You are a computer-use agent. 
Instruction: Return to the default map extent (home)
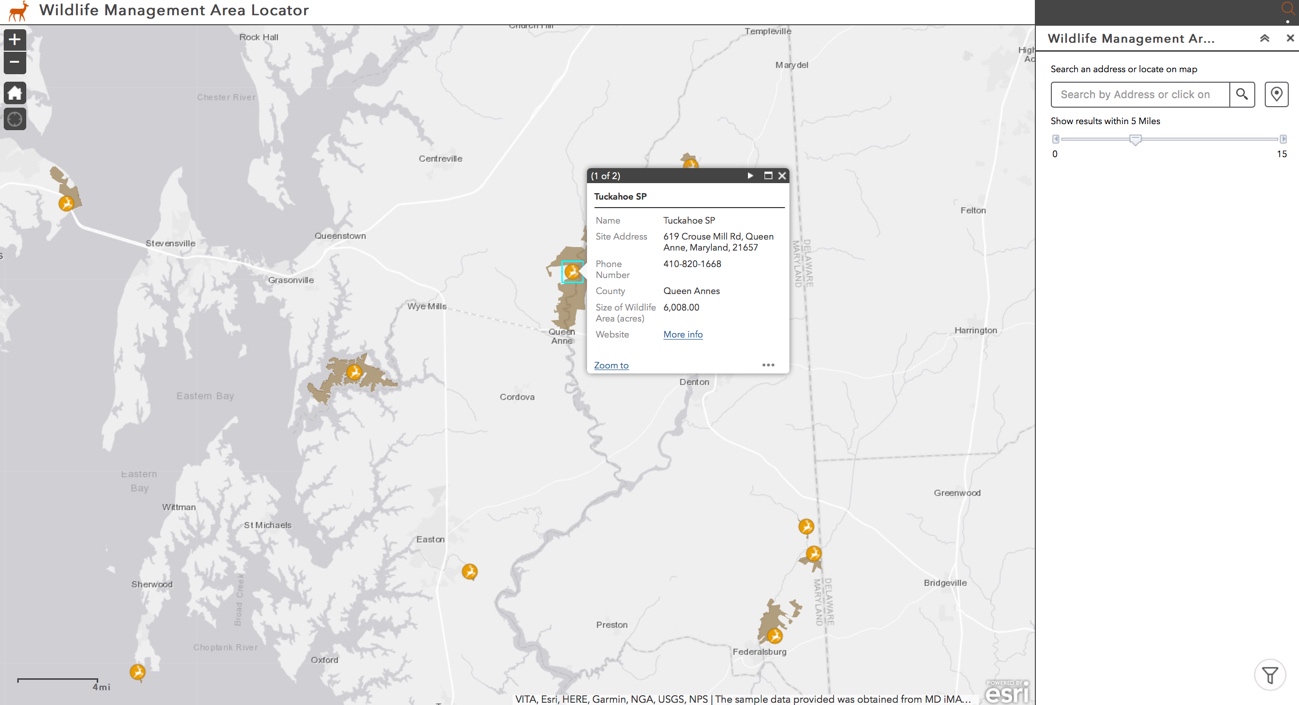pos(14,93)
